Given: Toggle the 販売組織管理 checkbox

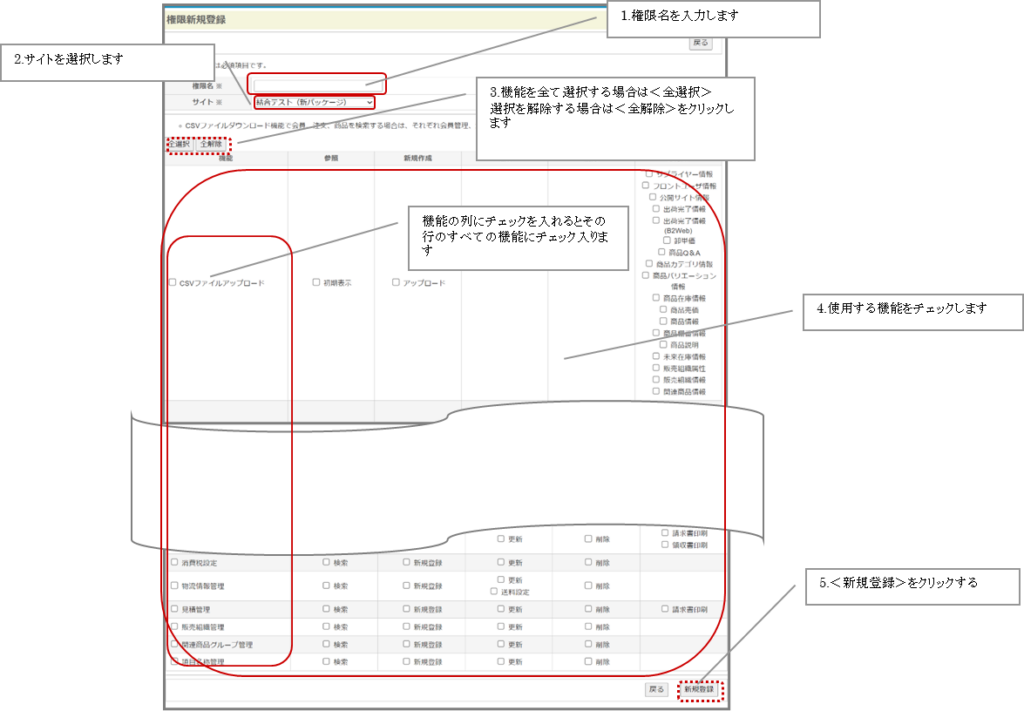Looking at the screenshot, I should click(x=173, y=626).
